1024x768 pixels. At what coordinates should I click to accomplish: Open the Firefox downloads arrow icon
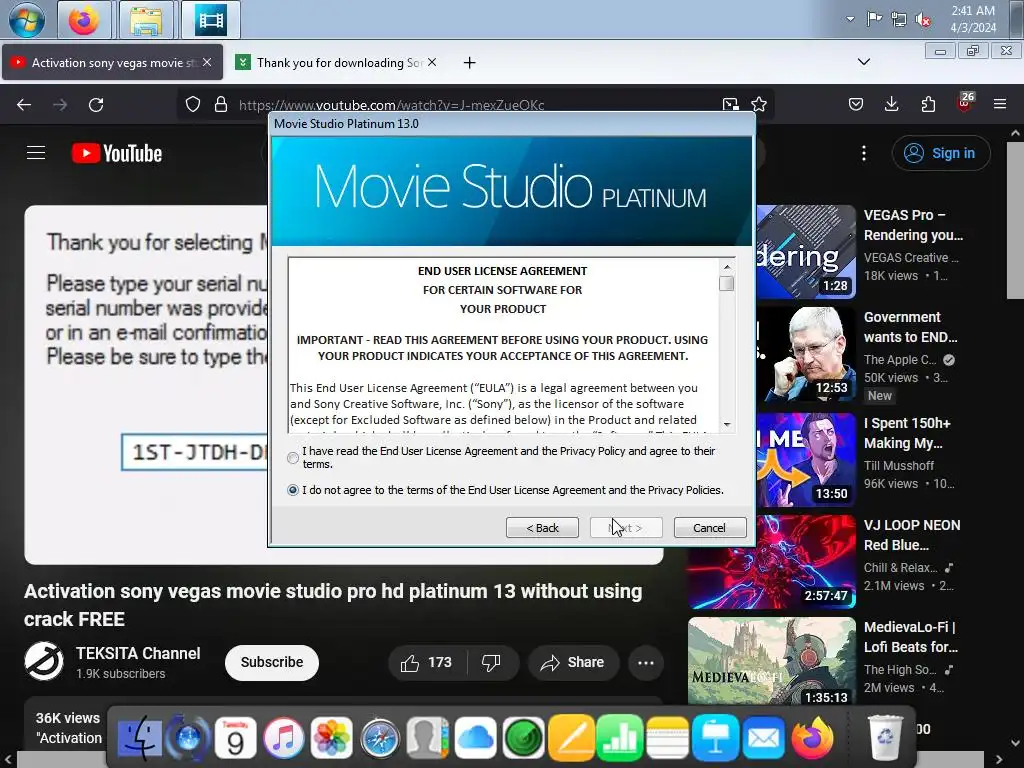click(891, 104)
